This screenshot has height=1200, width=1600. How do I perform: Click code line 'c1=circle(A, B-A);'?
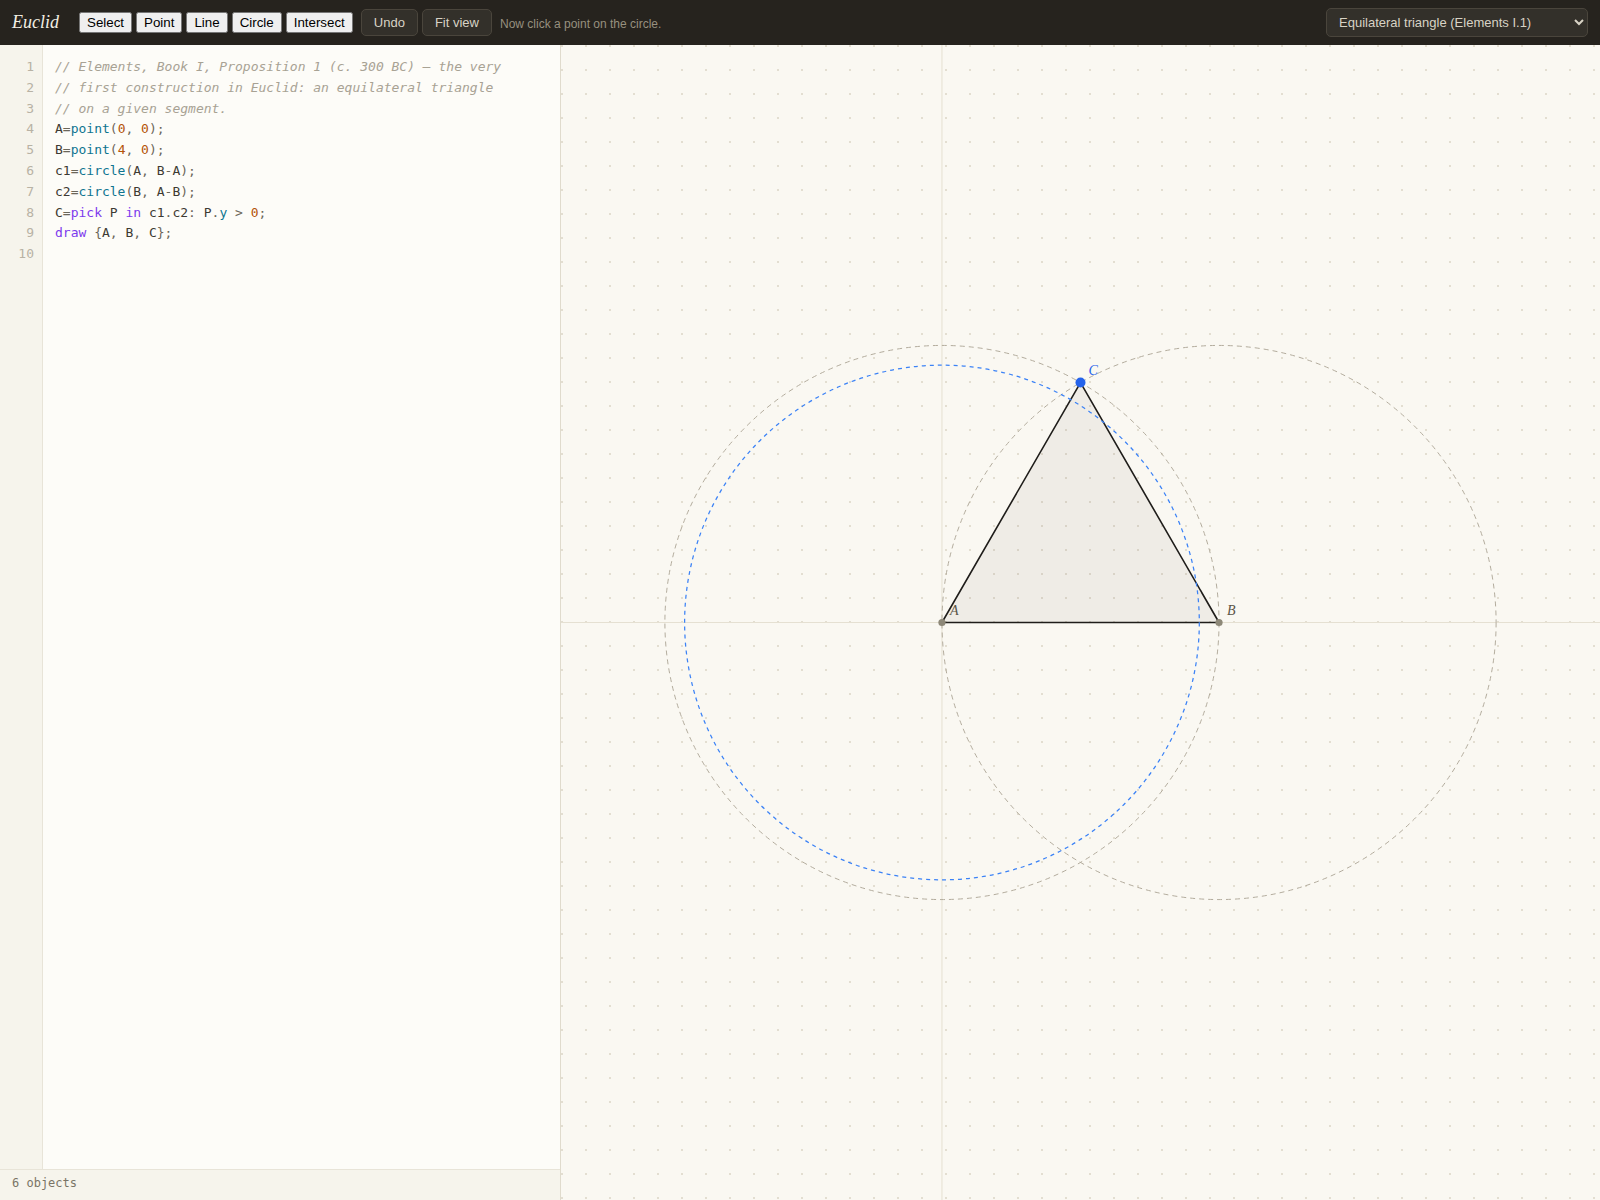pyautogui.click(x=125, y=171)
